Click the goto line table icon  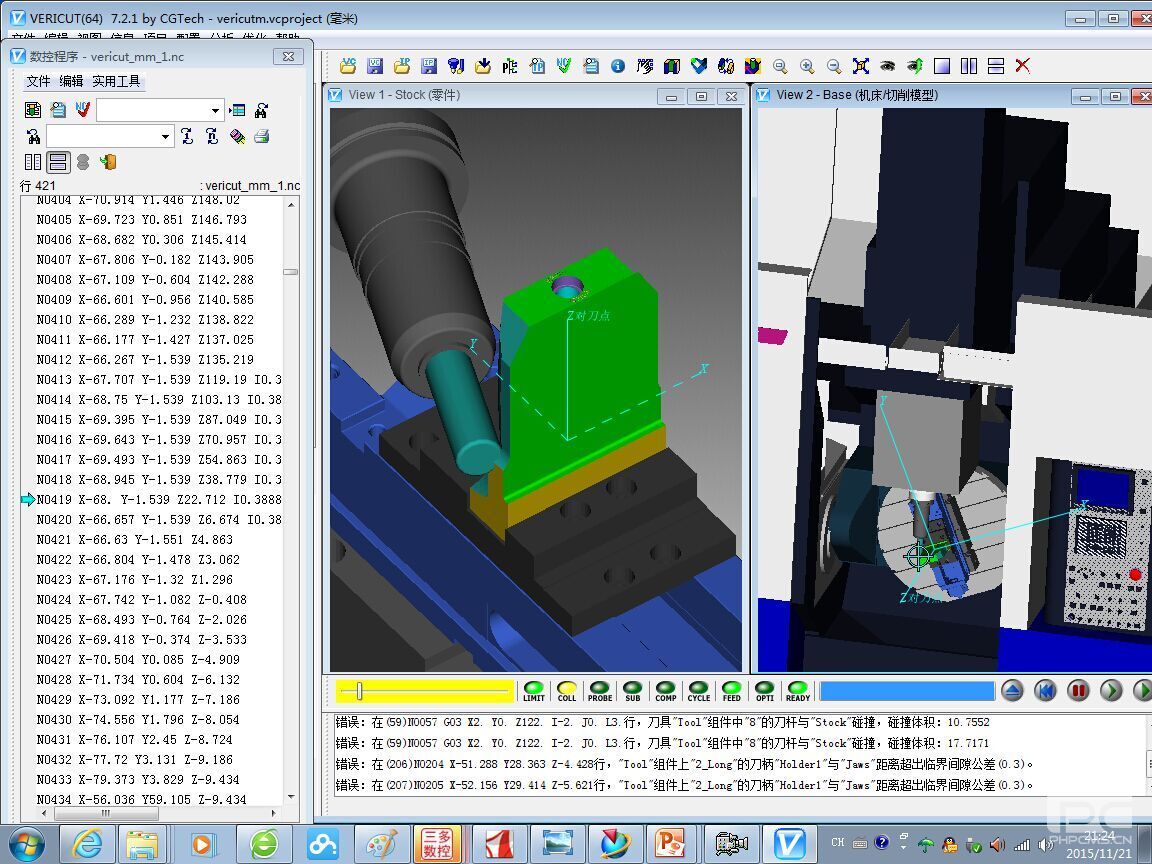click(237, 110)
